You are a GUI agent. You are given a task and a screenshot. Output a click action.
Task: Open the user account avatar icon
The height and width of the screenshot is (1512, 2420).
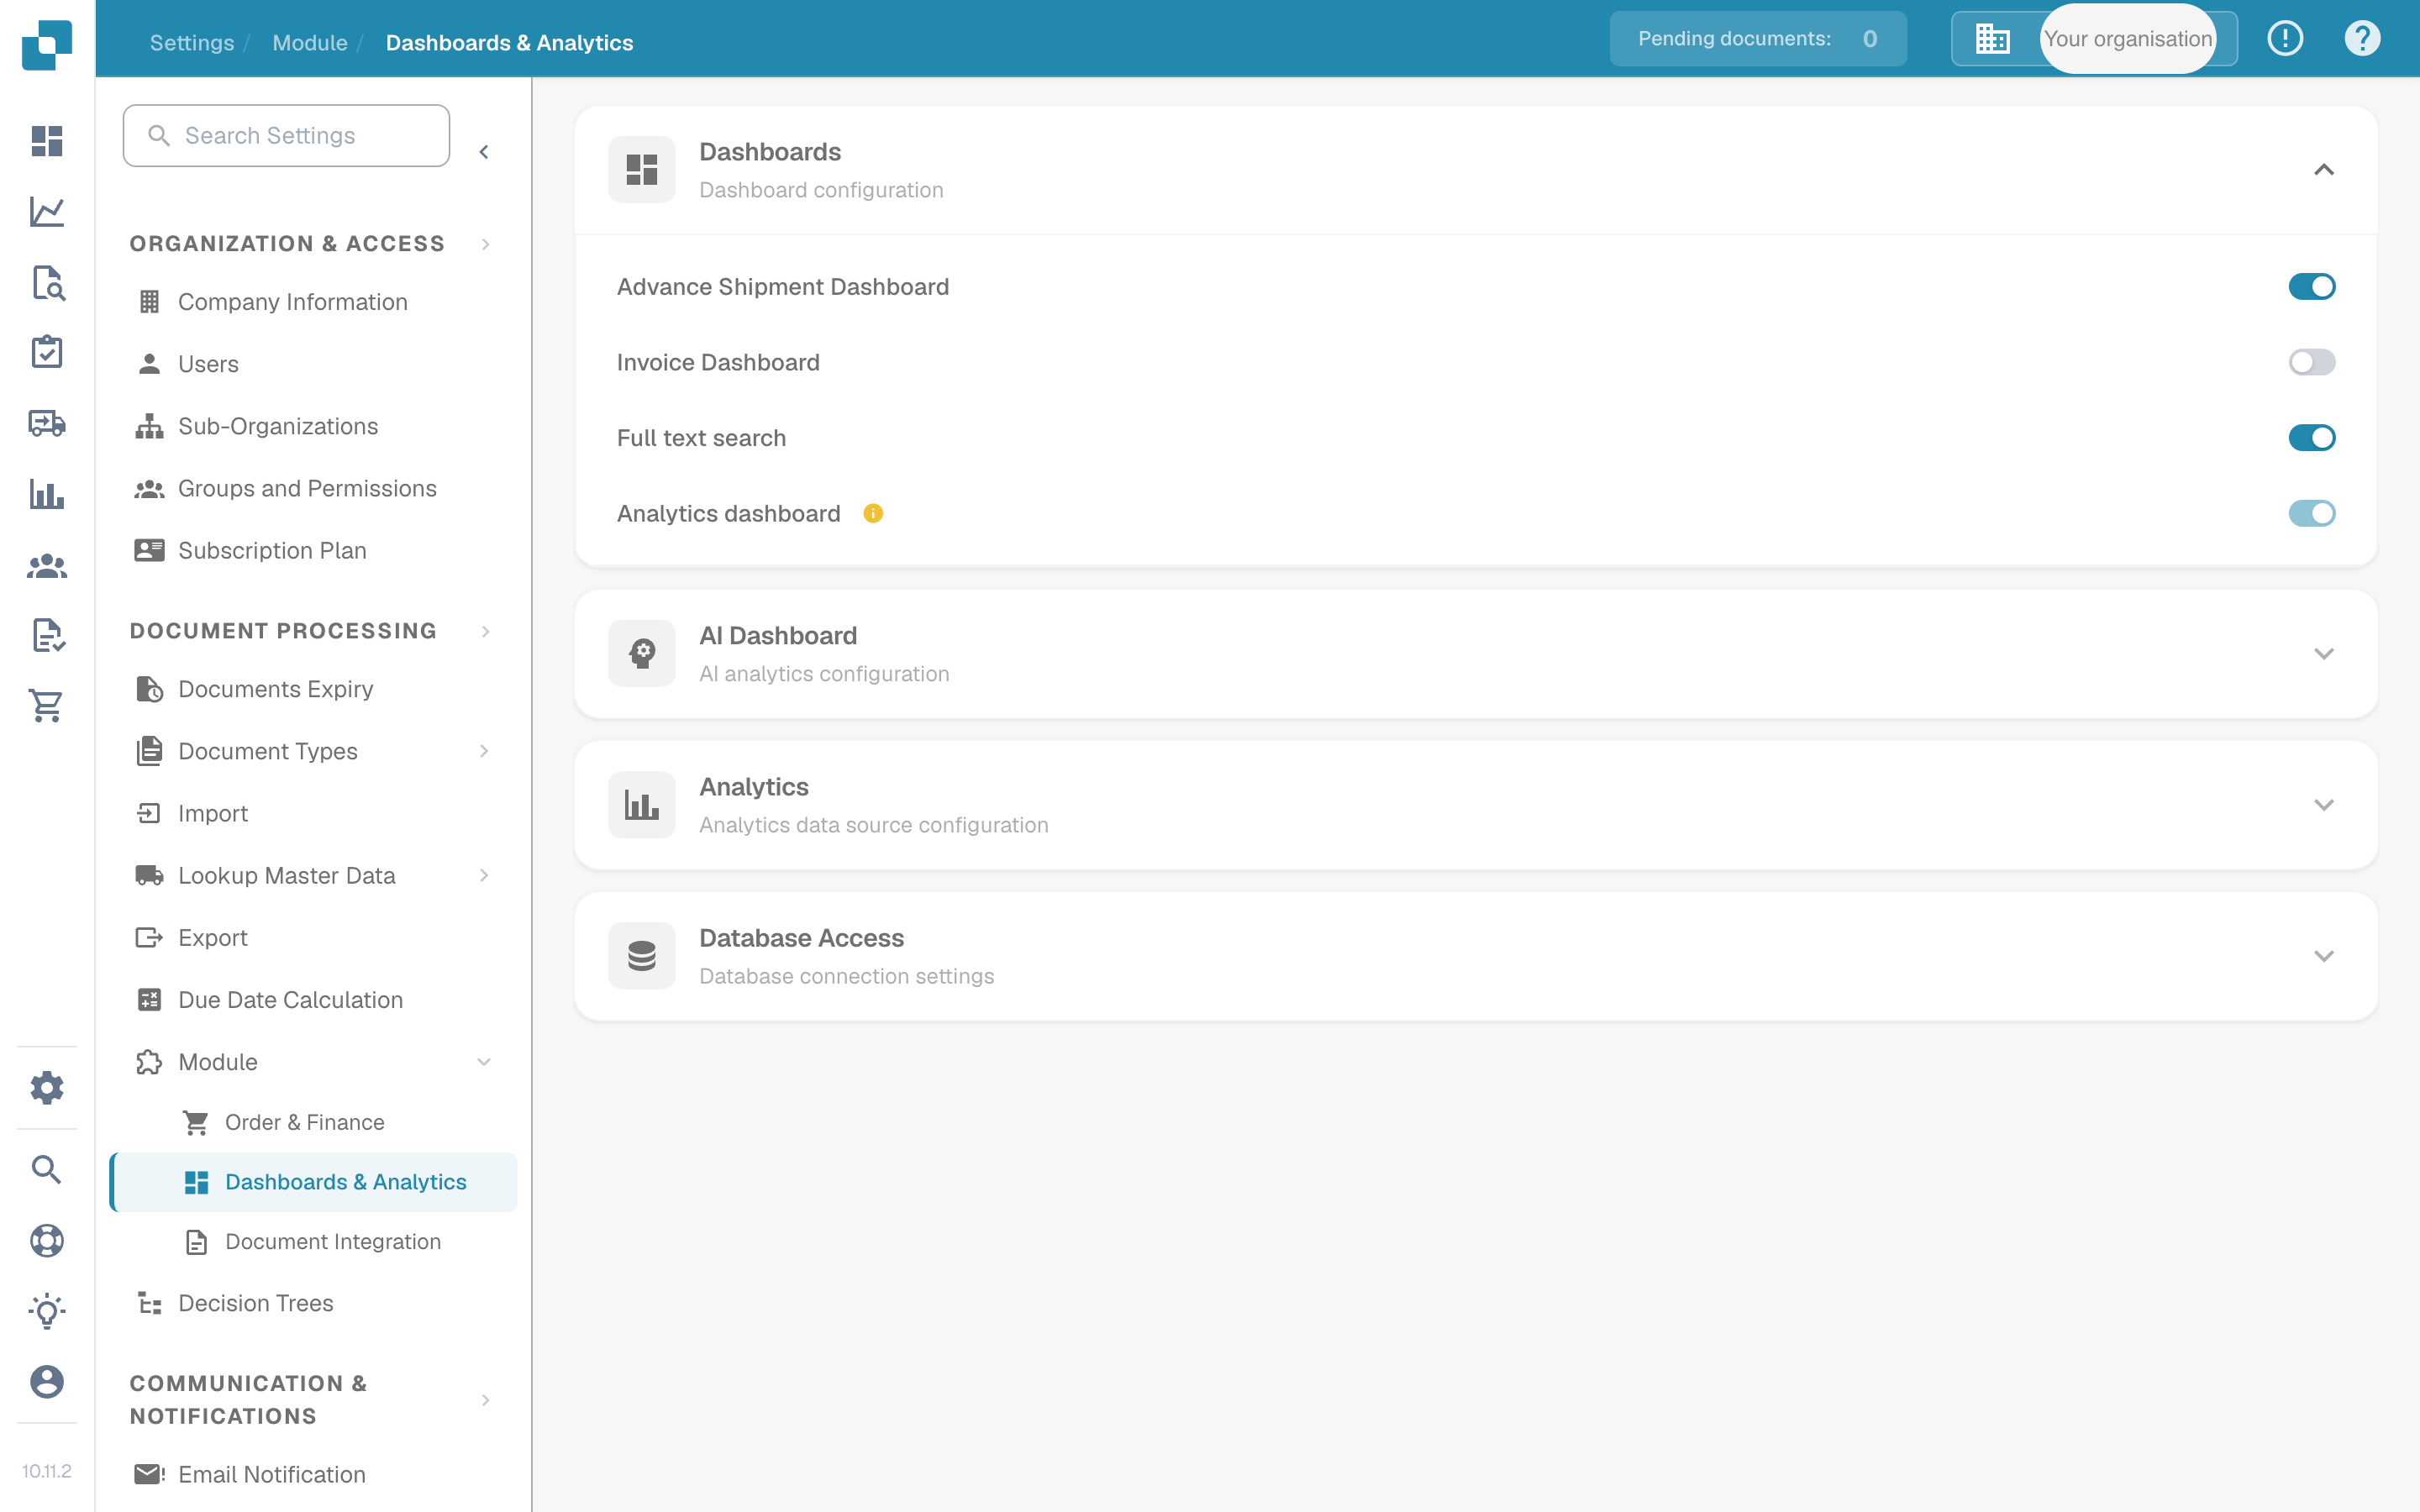point(47,1382)
